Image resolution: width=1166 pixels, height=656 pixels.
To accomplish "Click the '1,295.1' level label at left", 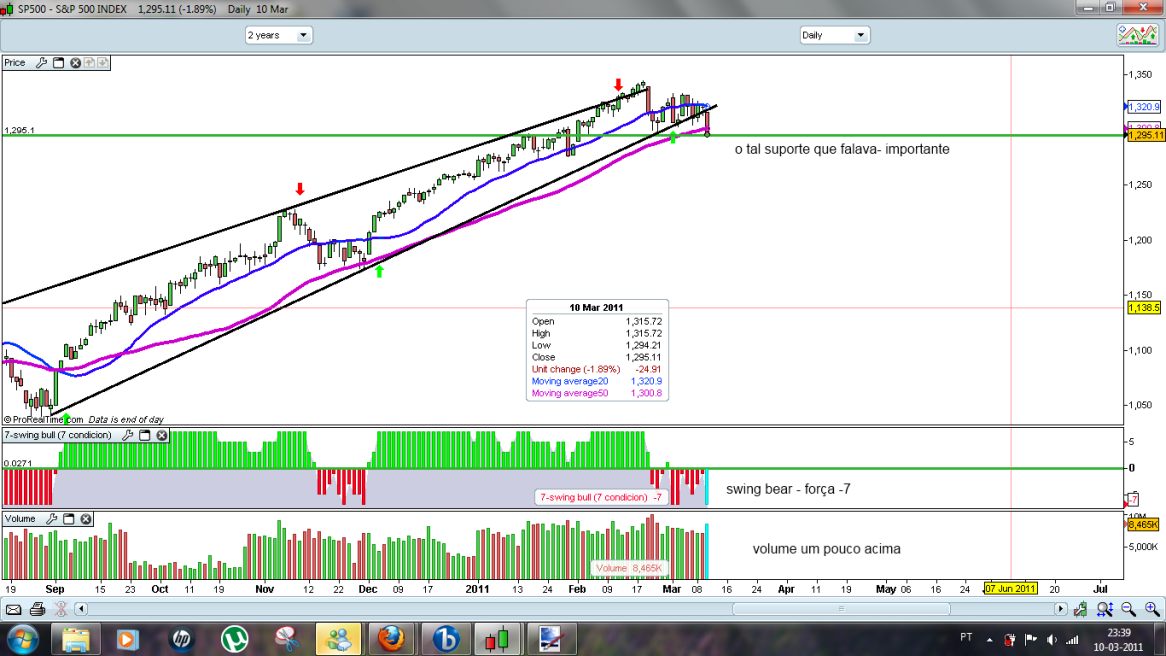I will (x=19, y=130).
